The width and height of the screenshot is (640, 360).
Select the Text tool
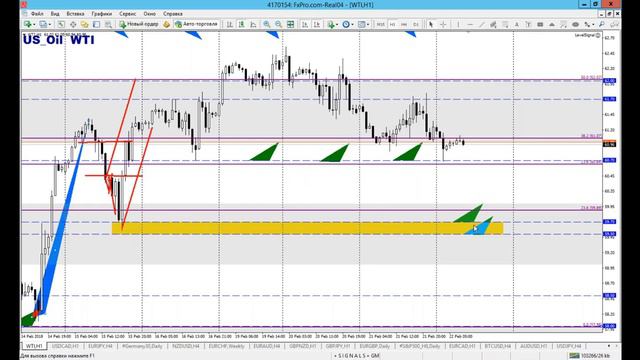tap(517, 24)
